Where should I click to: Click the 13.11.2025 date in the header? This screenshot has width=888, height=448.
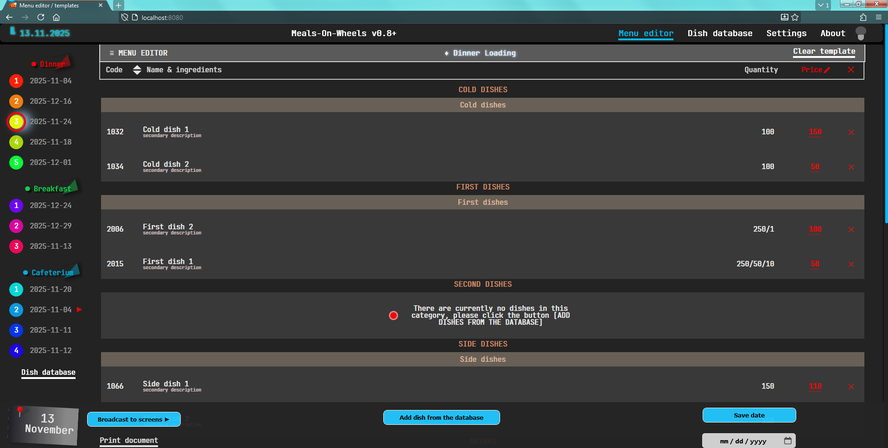click(44, 33)
